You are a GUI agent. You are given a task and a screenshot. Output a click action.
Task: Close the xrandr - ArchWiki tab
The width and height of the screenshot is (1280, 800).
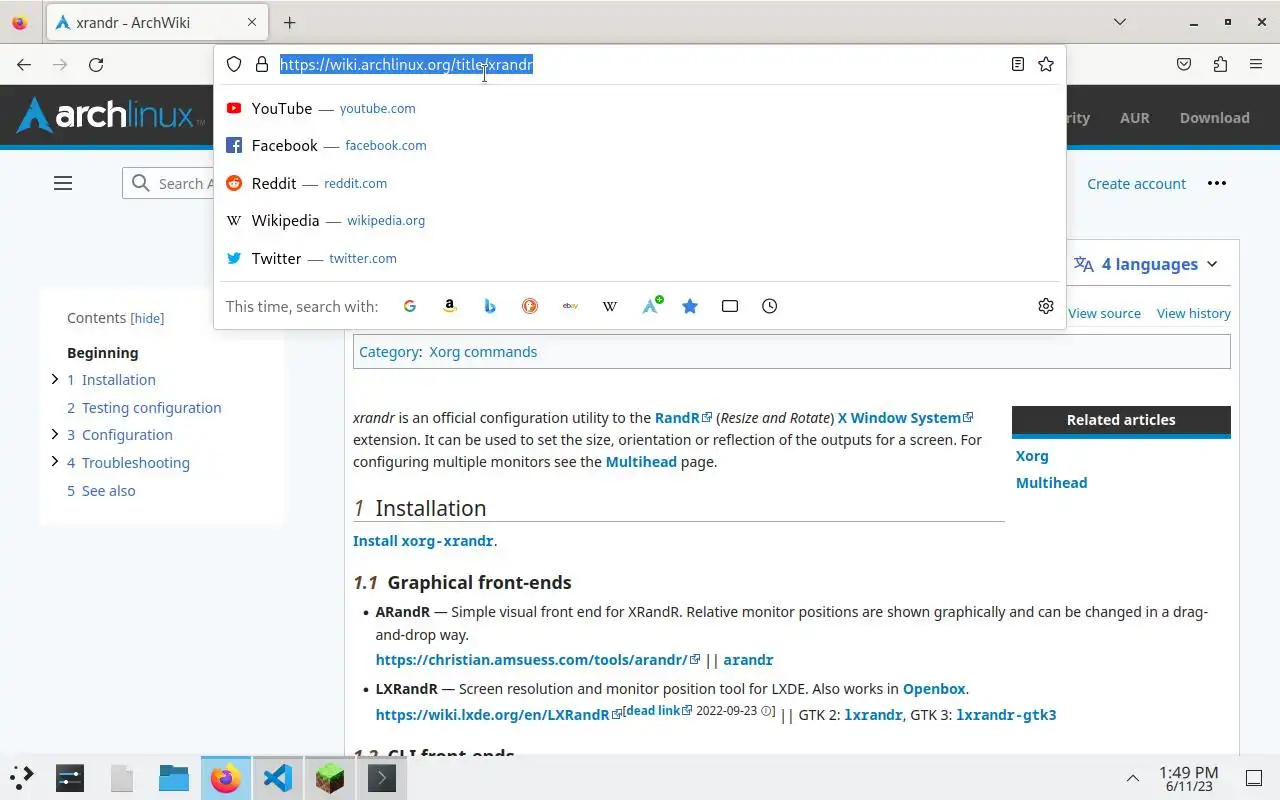click(252, 22)
